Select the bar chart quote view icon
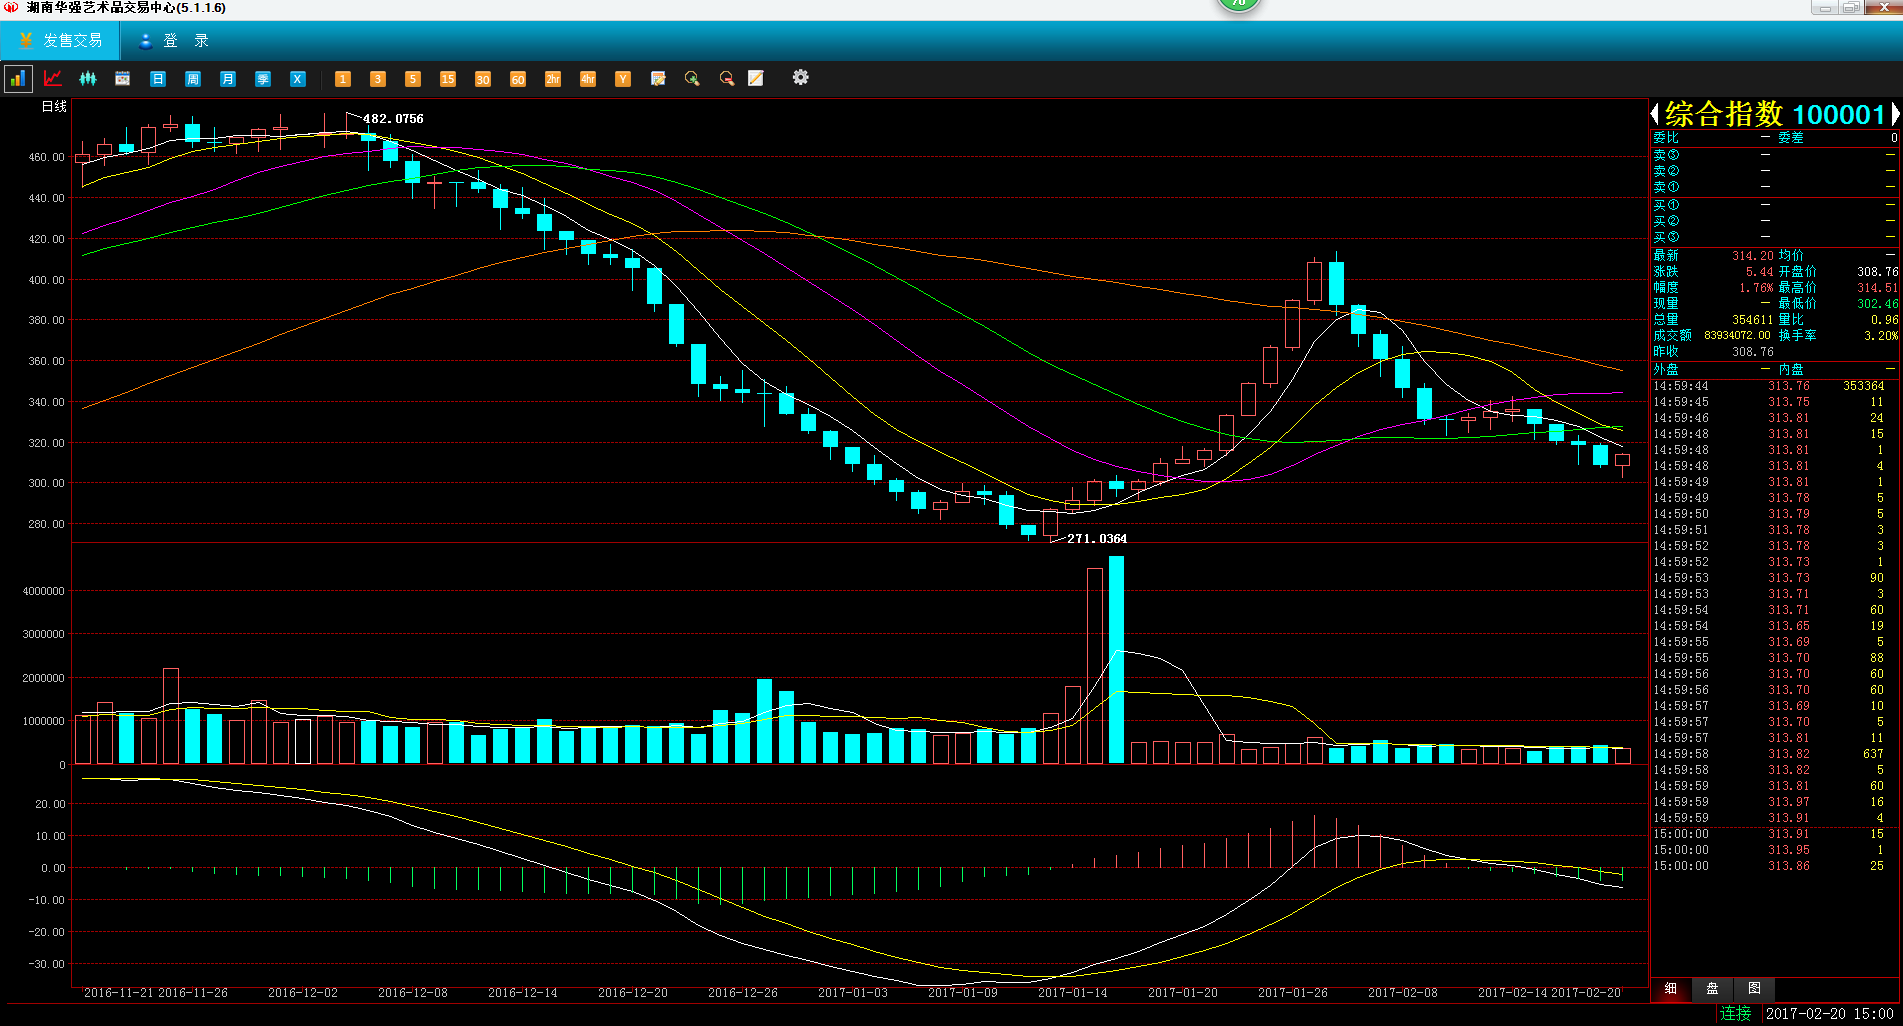Image resolution: width=1903 pixels, height=1026 pixels. point(18,78)
